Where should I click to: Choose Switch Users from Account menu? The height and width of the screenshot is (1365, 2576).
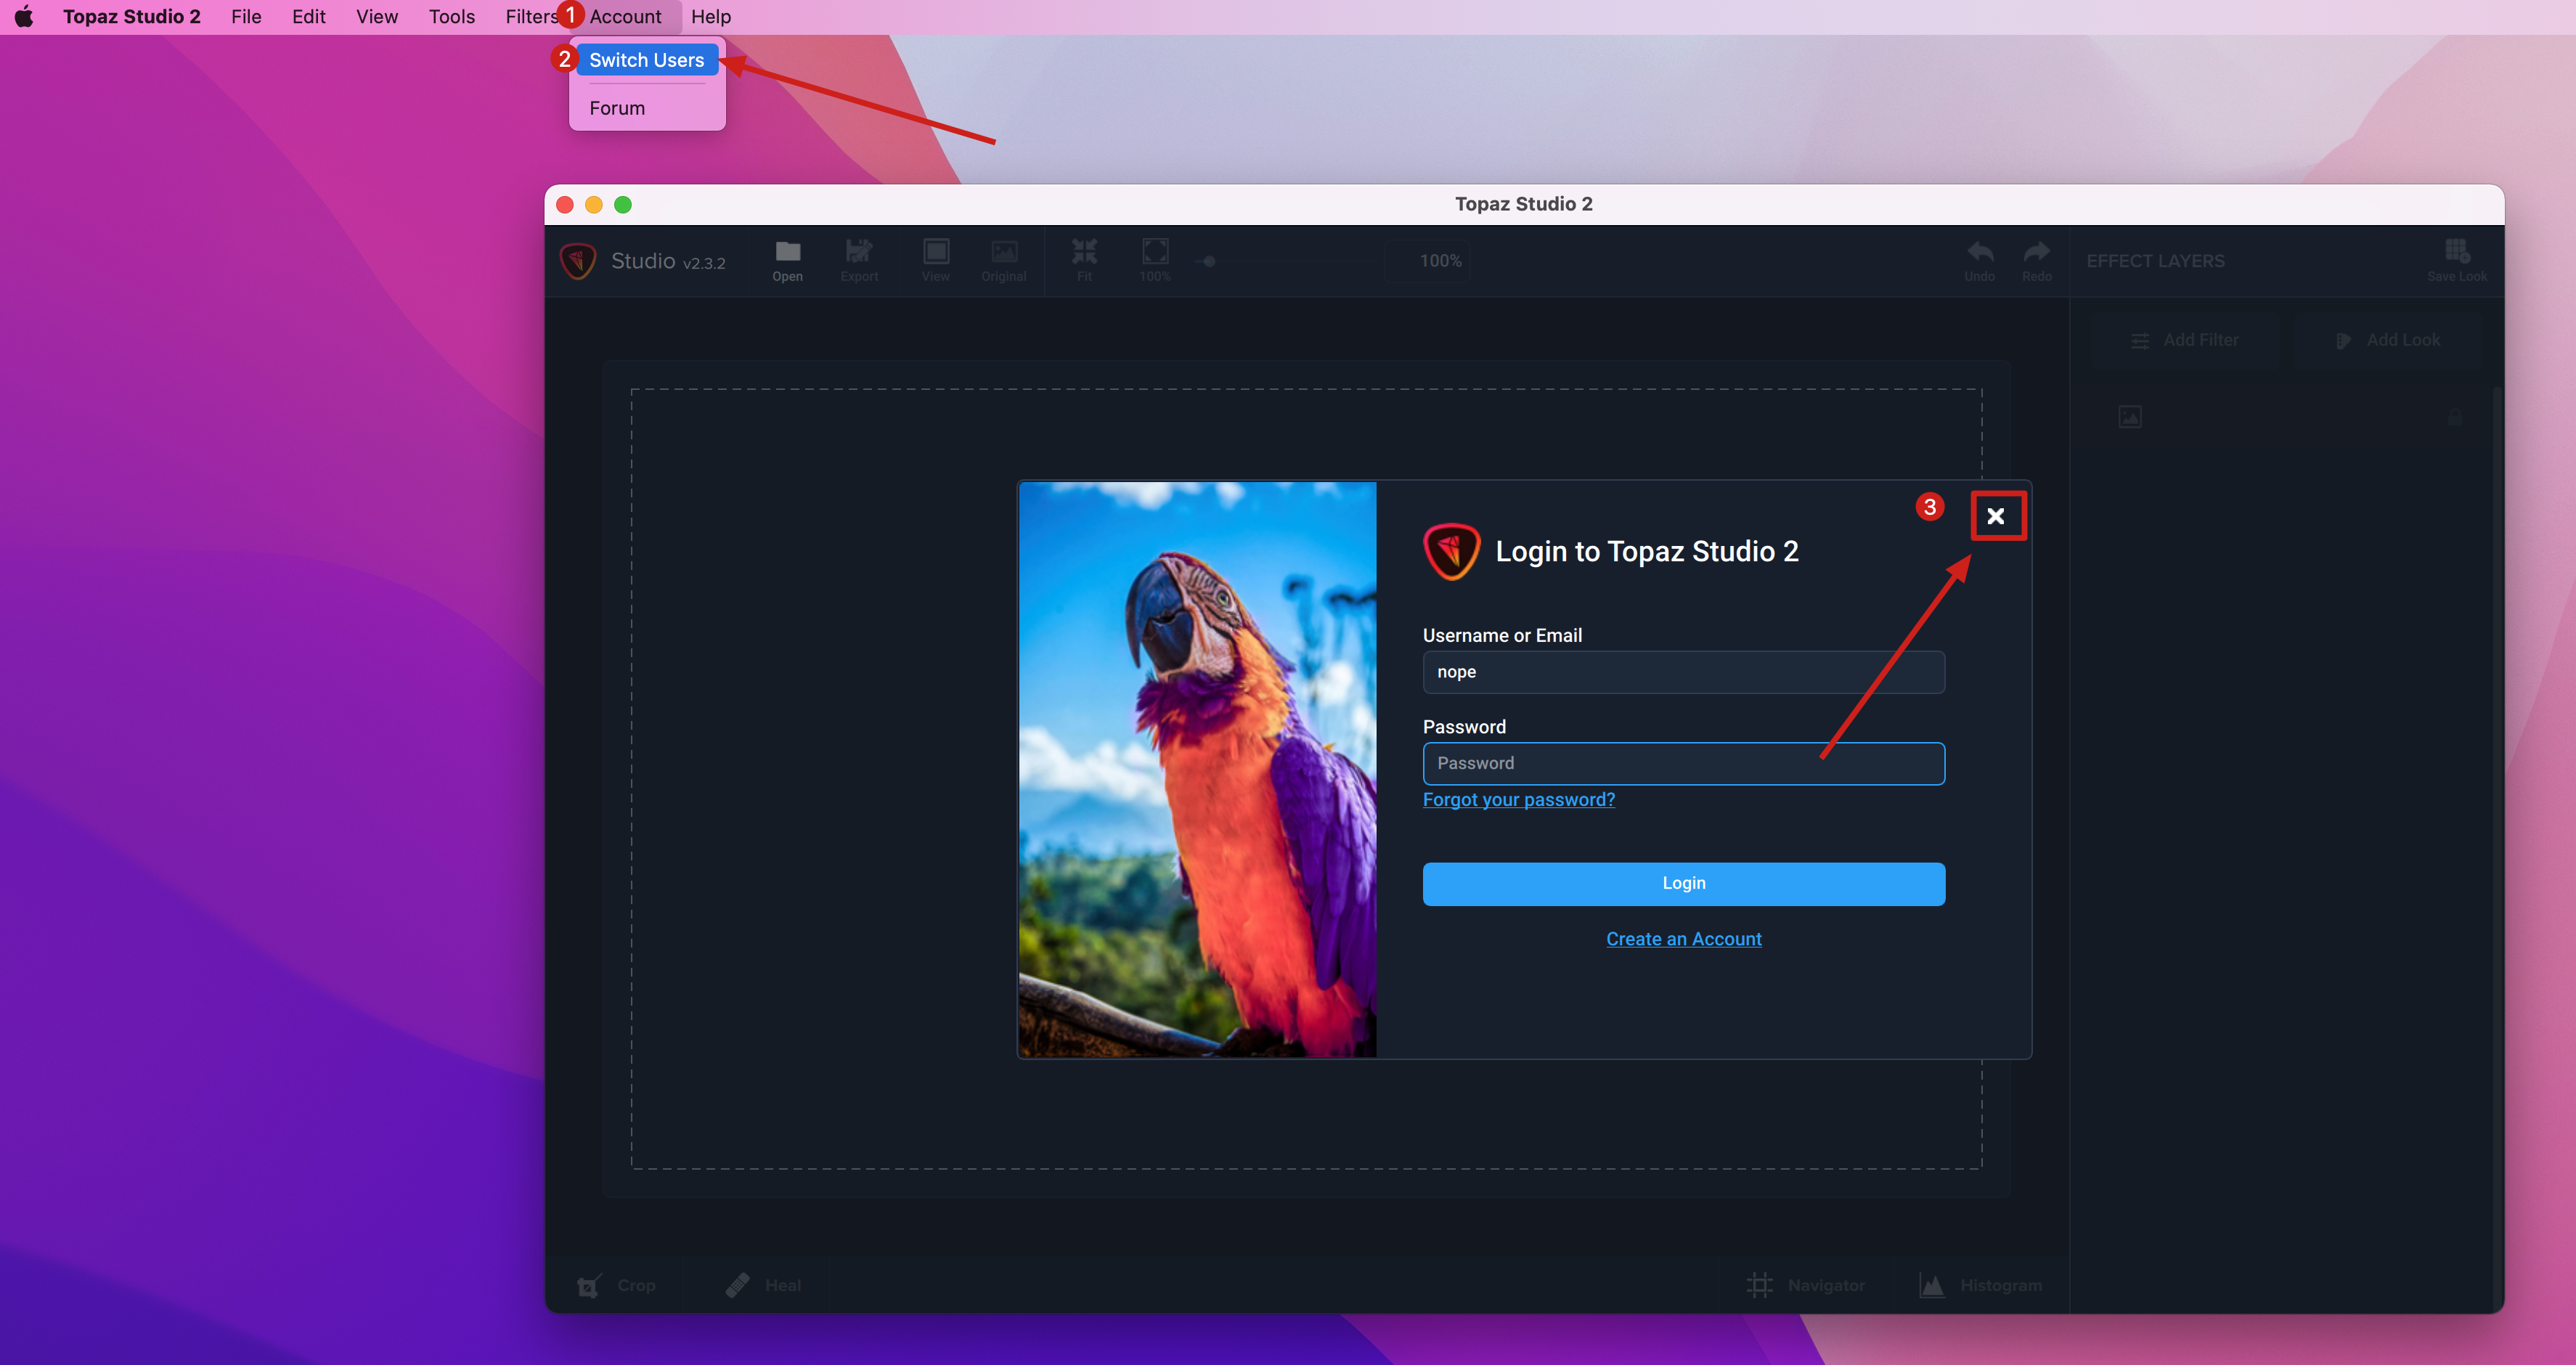click(x=646, y=60)
